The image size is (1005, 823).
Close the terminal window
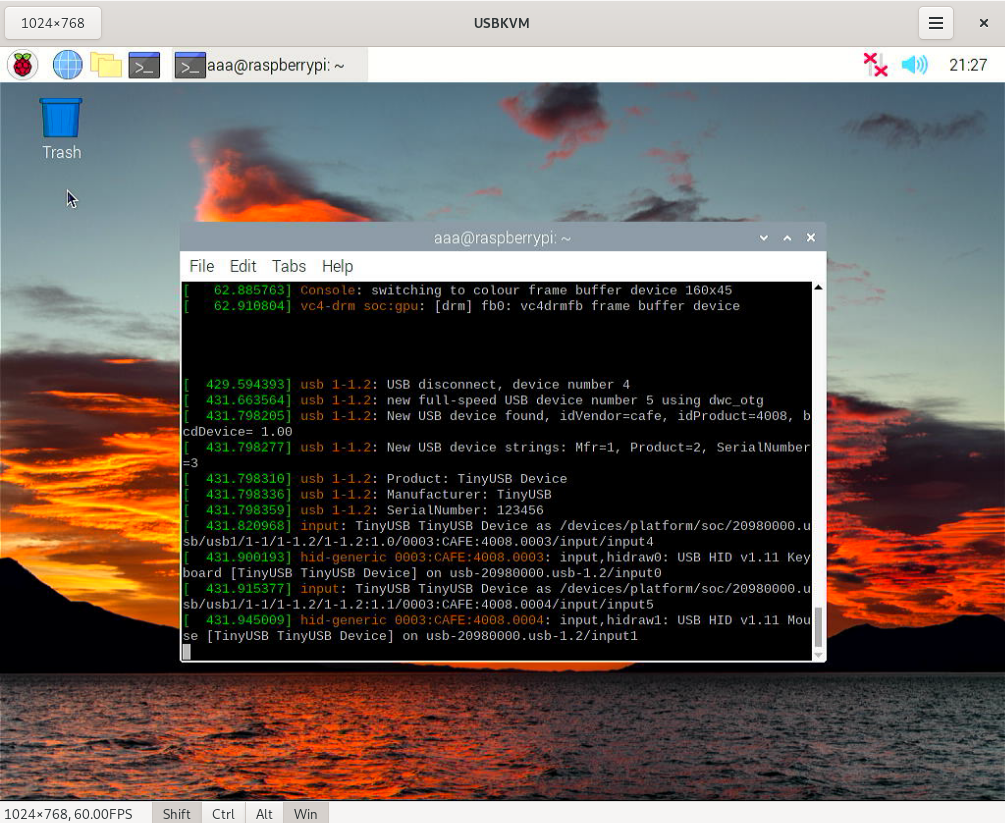(x=811, y=238)
